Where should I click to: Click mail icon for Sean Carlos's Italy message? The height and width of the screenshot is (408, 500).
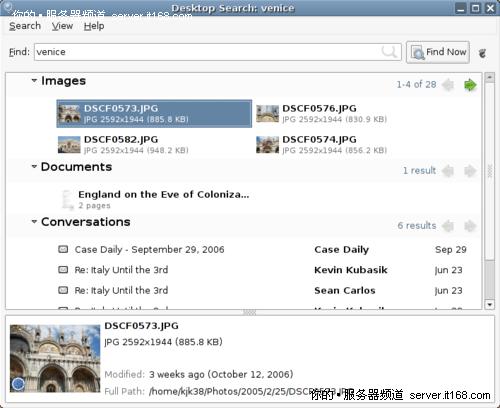click(x=63, y=290)
